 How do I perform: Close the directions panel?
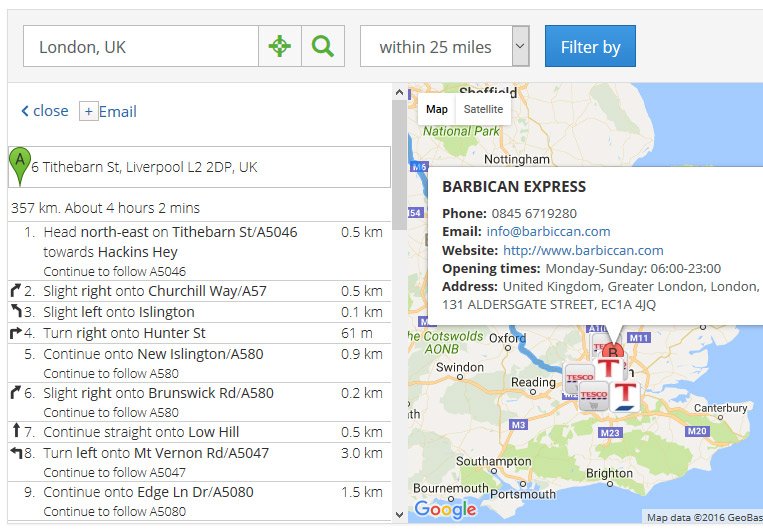click(x=45, y=111)
